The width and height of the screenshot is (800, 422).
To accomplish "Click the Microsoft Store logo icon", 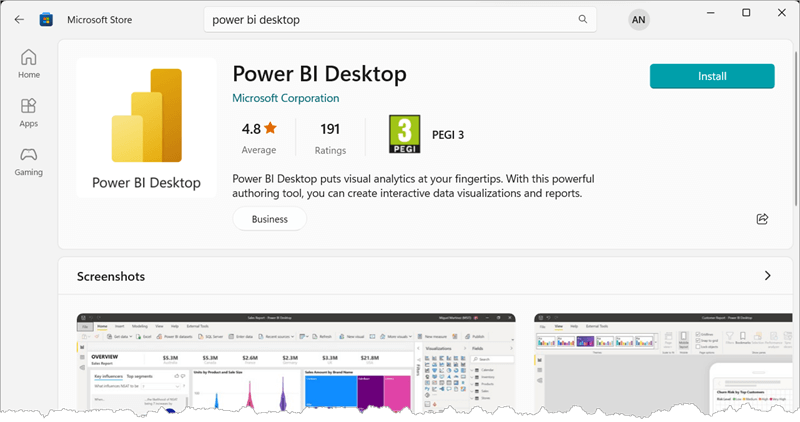I will [x=46, y=19].
